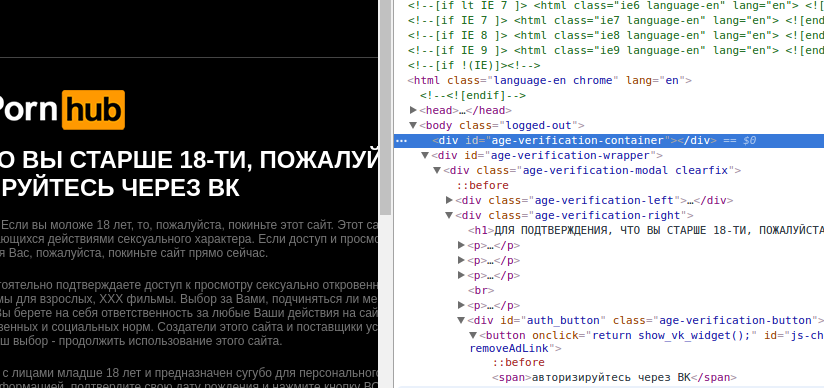824x388 pixels.
Task: Select the html class="language-en chrome" line
Action: pos(550,80)
